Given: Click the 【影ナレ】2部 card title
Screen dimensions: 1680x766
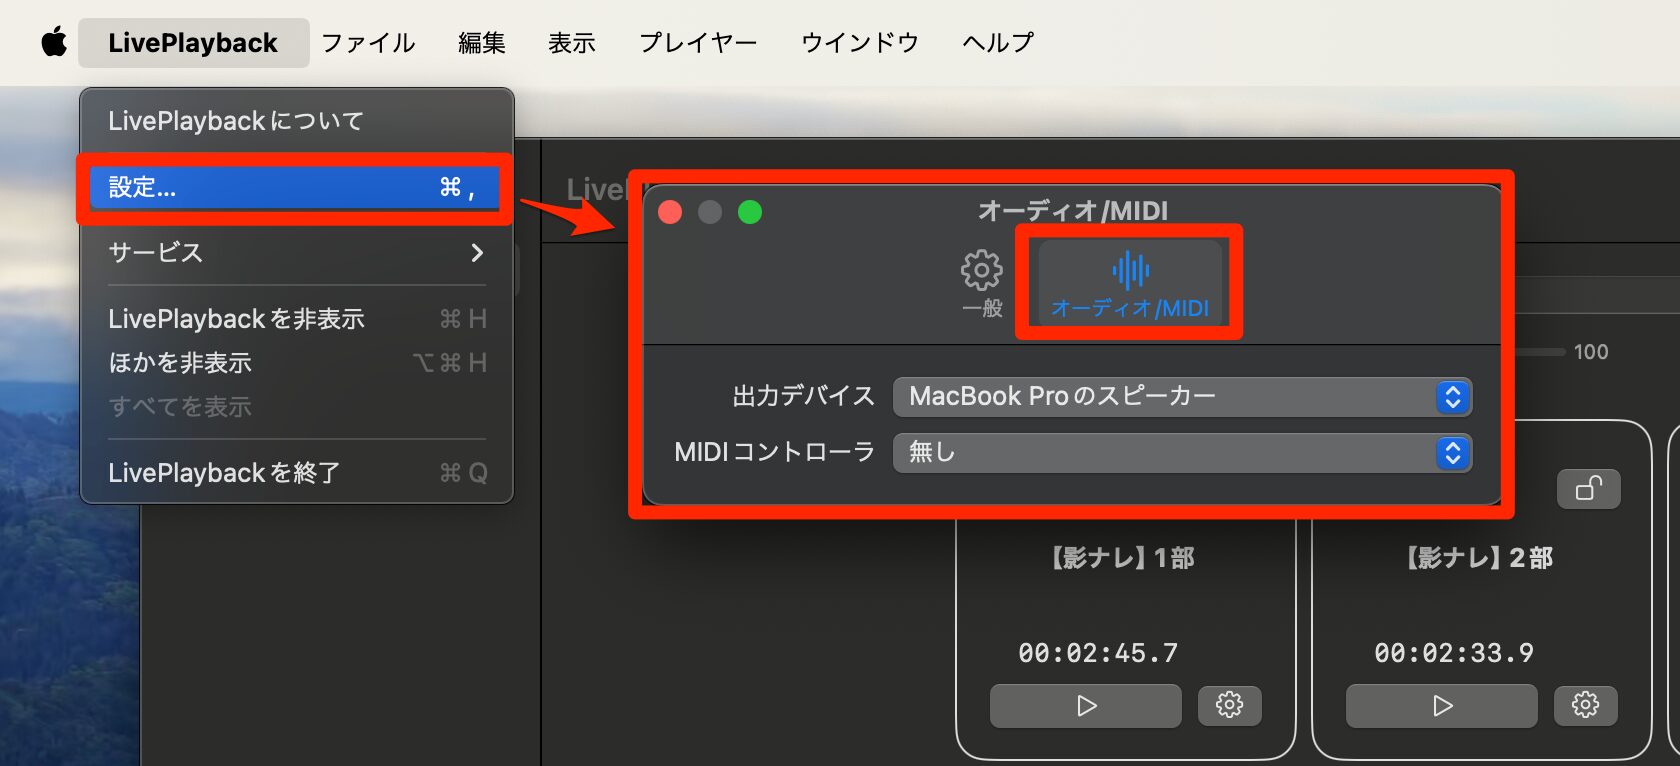Looking at the screenshot, I should [1479, 558].
